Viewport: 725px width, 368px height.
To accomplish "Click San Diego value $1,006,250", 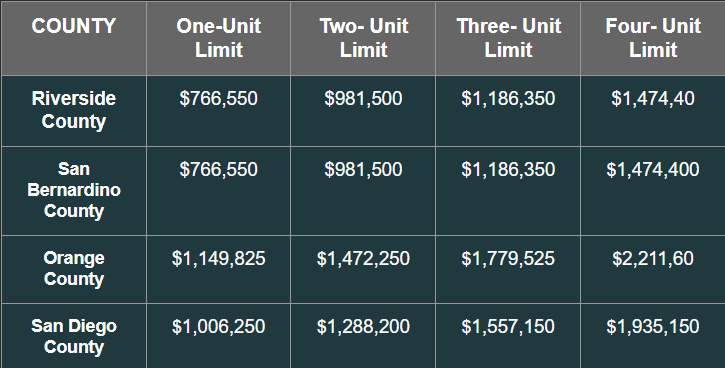I will (x=219, y=326).
